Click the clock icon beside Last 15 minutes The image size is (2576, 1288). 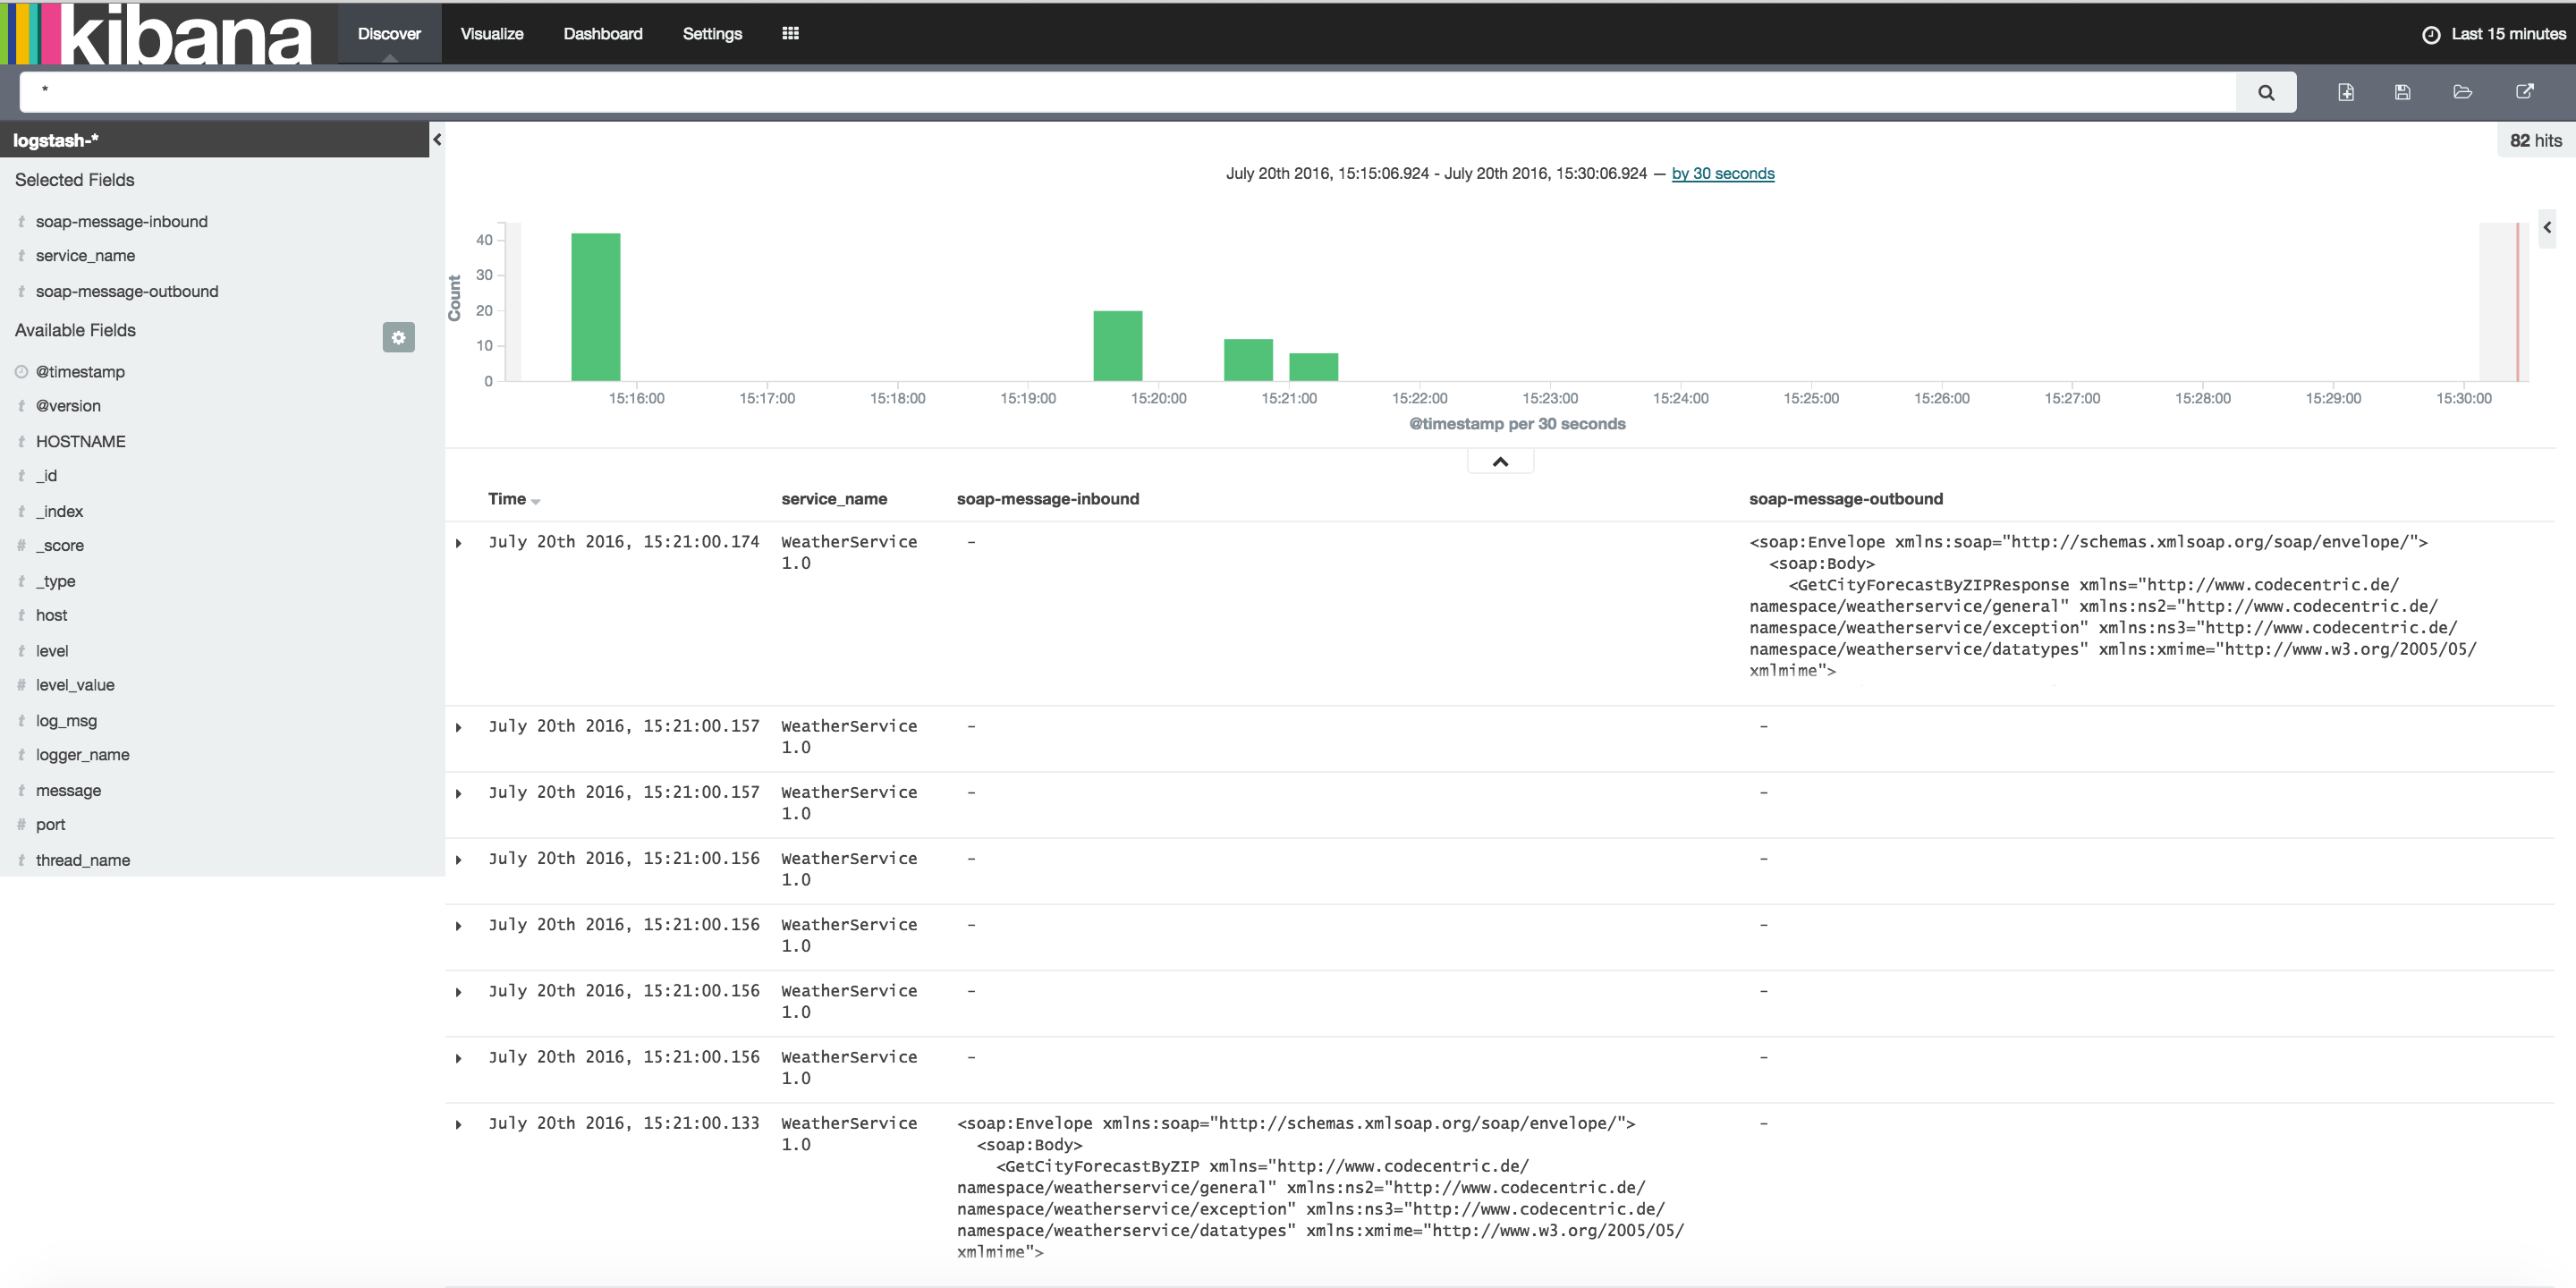coord(2431,34)
